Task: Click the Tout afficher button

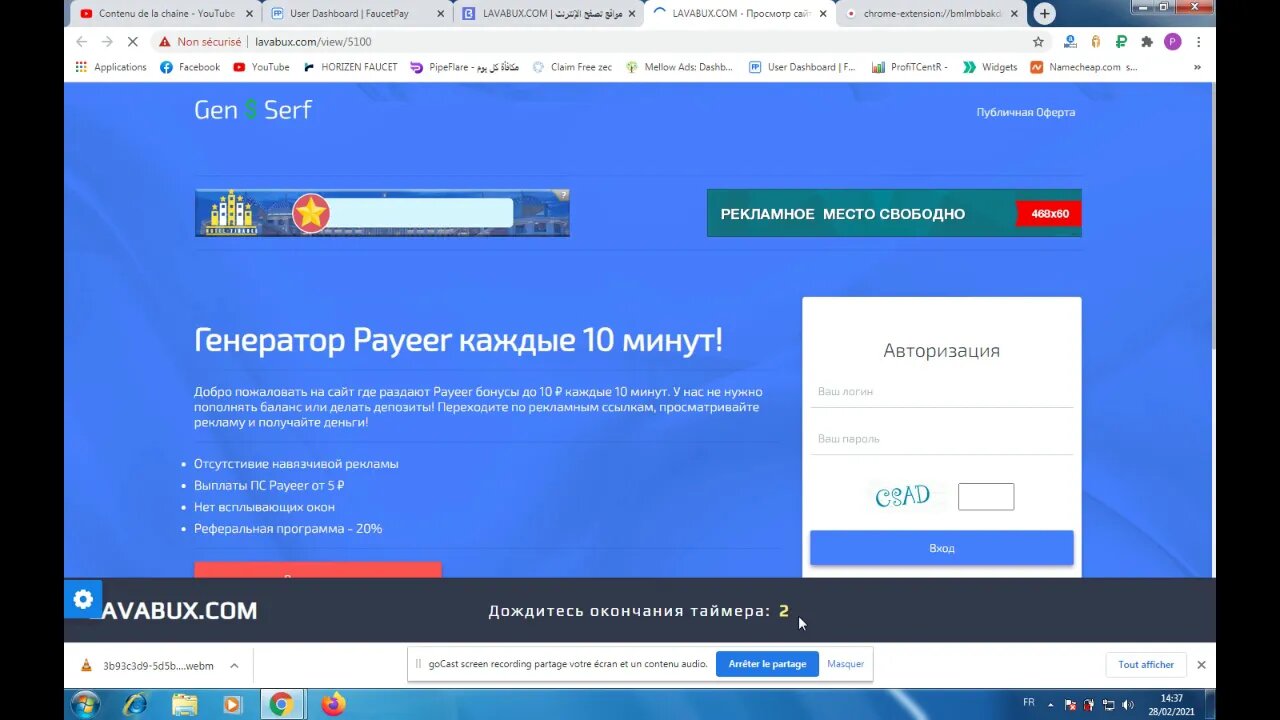Action: click(1146, 665)
